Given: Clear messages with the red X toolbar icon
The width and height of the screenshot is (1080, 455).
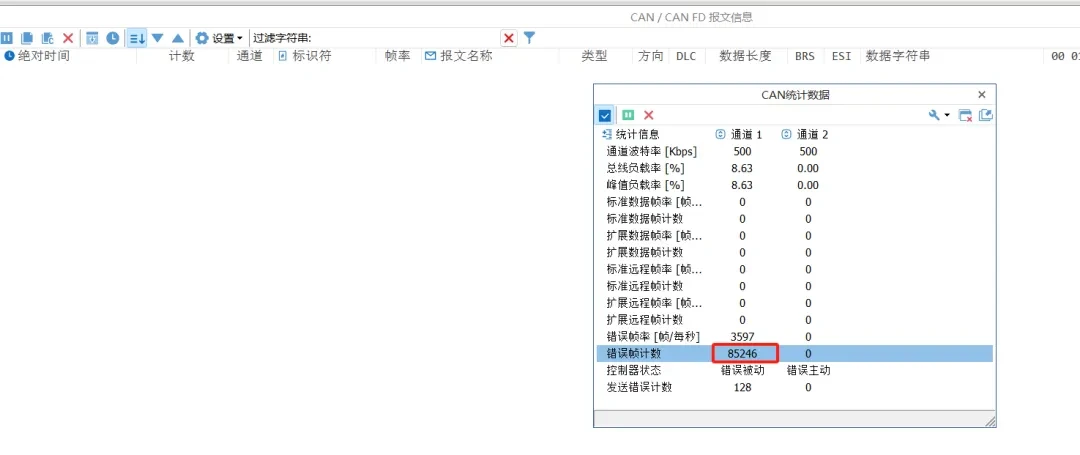Looking at the screenshot, I should 68,39.
